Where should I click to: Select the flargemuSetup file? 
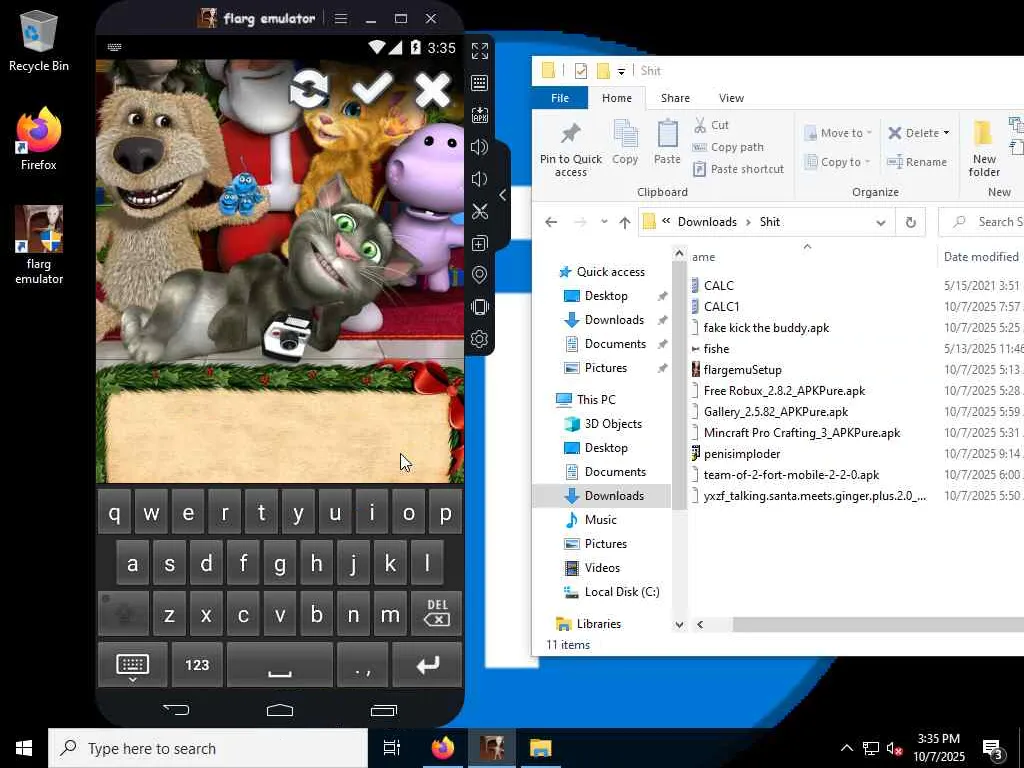[743, 370]
